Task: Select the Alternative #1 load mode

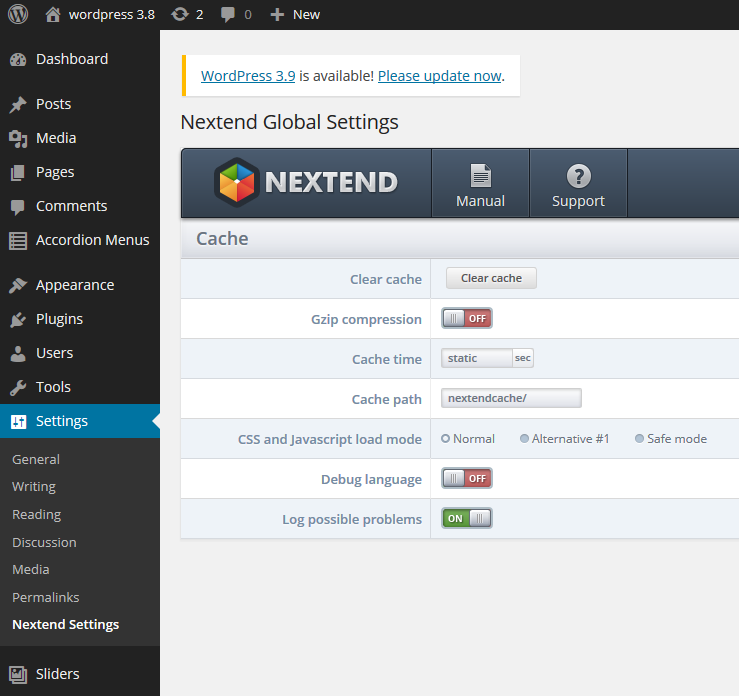Action: coord(524,439)
